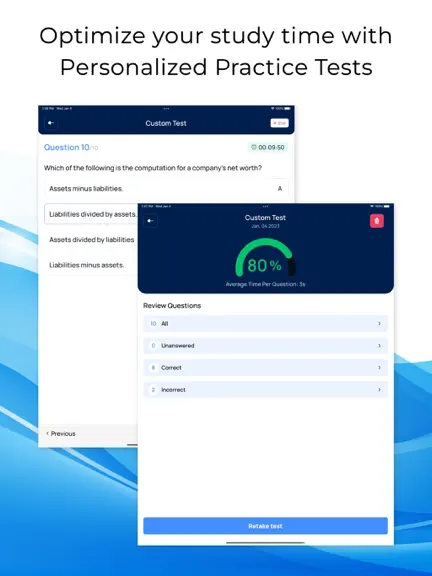End the custom test
This screenshot has height=576, width=432.
[280, 123]
